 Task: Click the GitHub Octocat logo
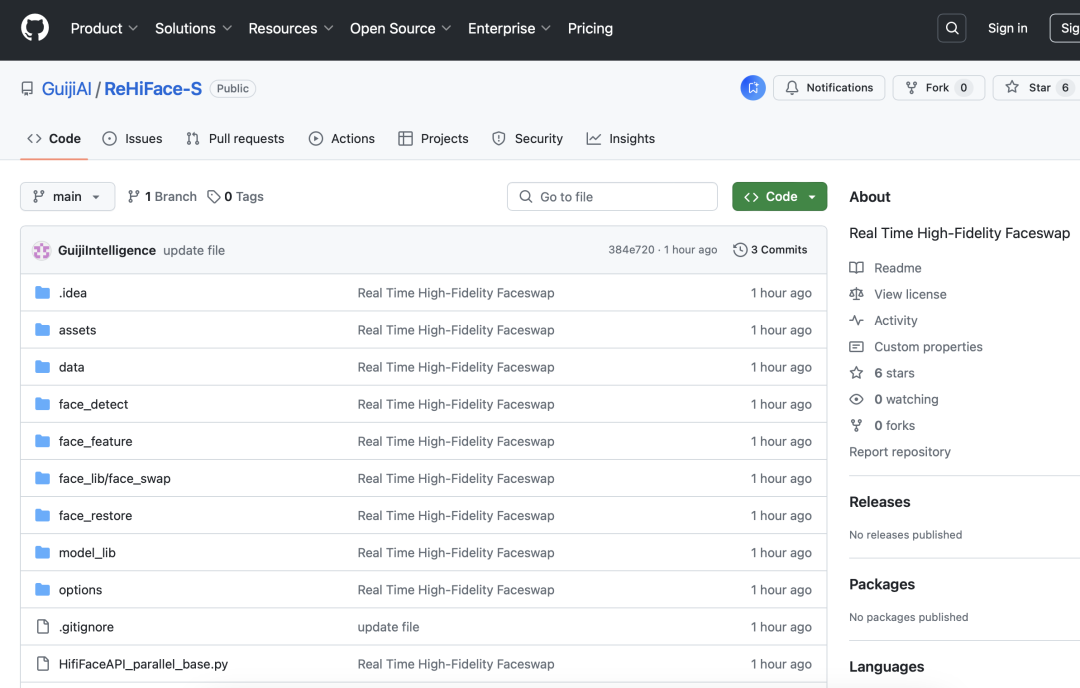pos(35,28)
